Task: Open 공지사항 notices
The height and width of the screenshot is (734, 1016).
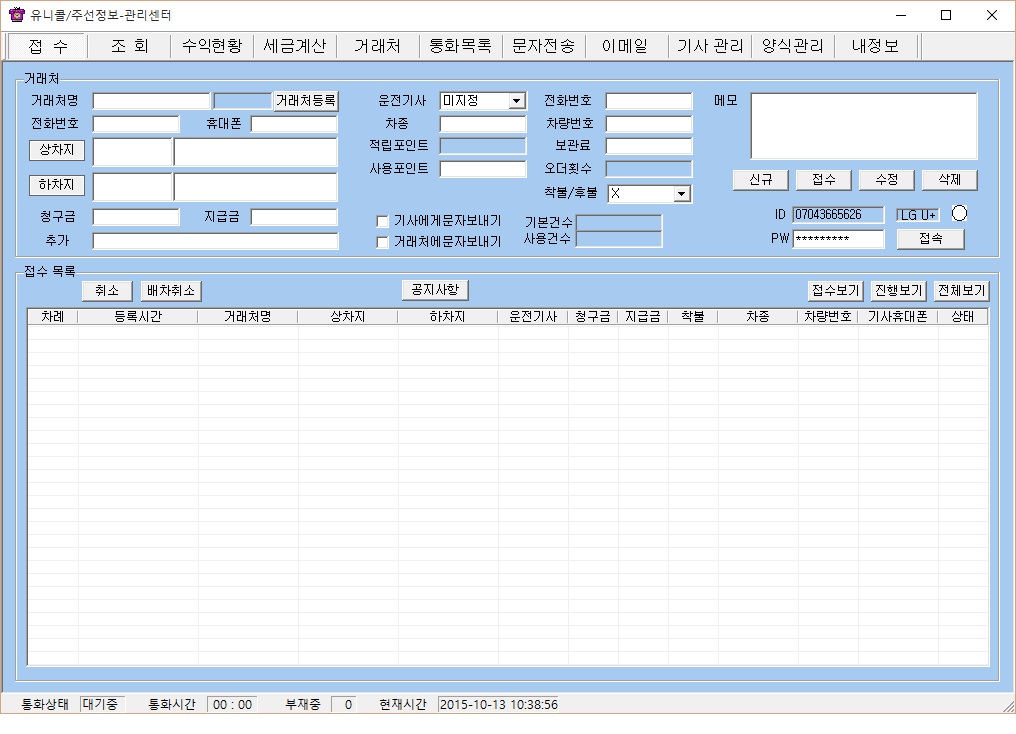Action: pyautogui.click(x=435, y=290)
